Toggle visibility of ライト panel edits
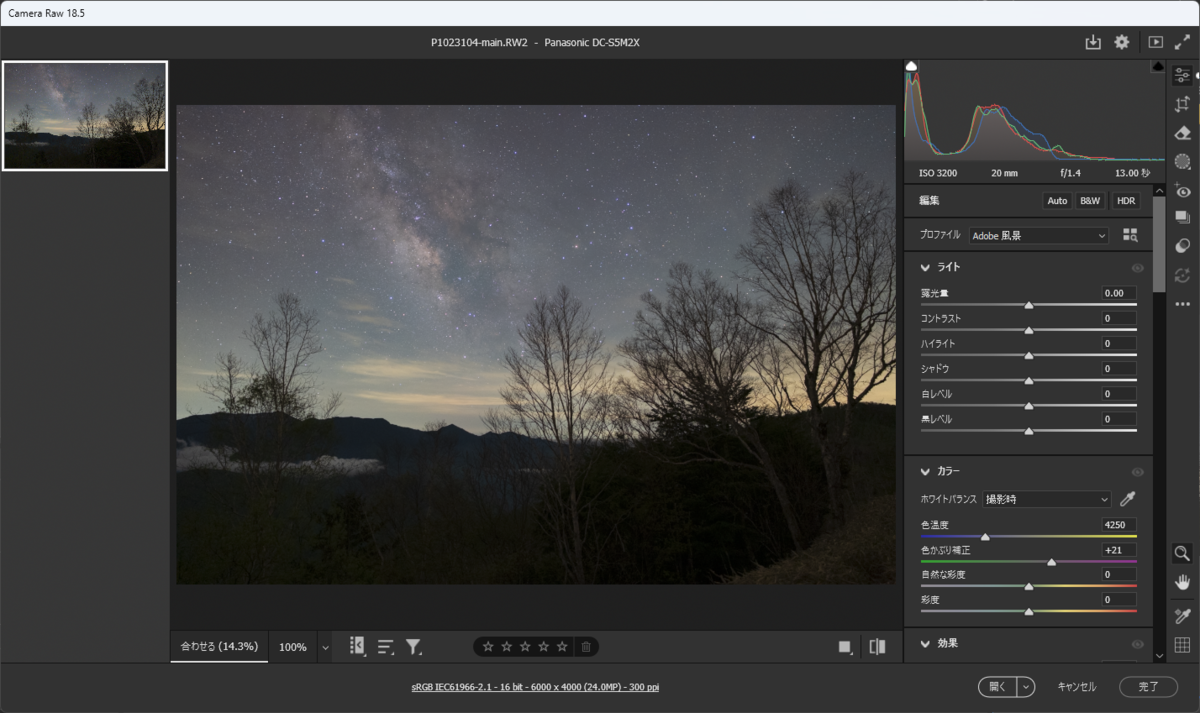 [1137, 268]
